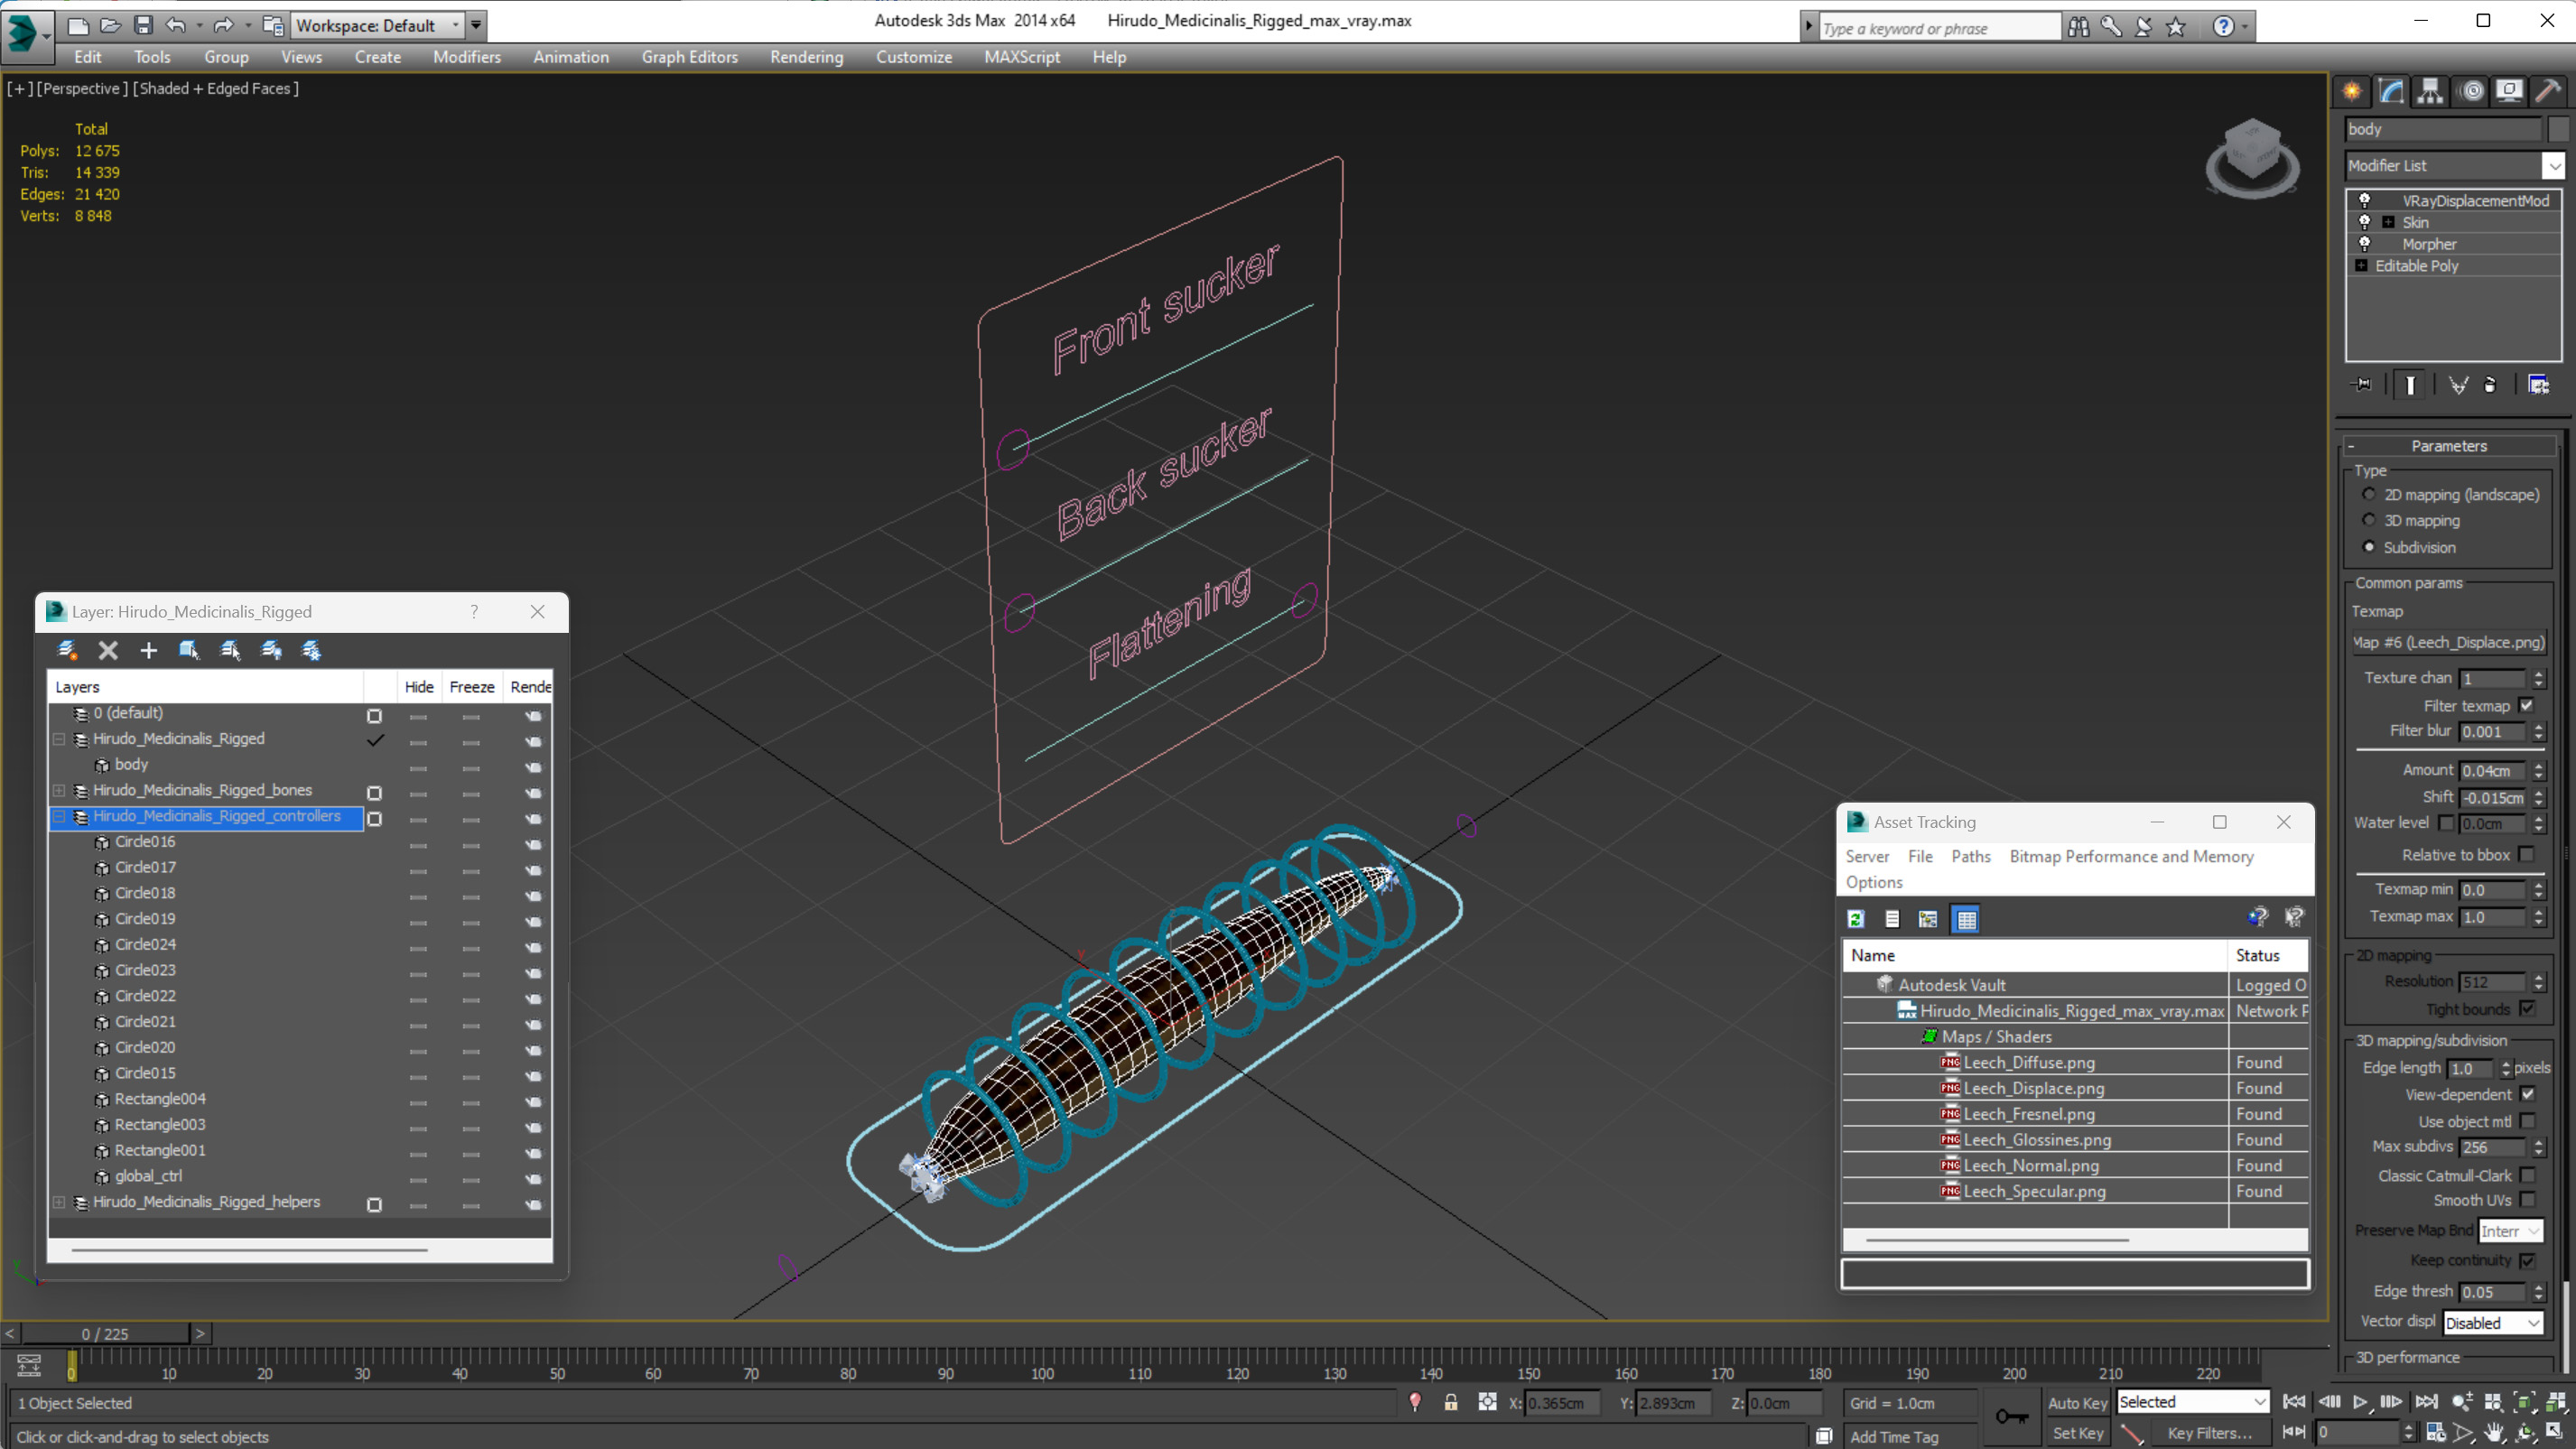Open the Vector displ Disabled dropdown
2576x1449 pixels.
pyautogui.click(x=2492, y=1322)
